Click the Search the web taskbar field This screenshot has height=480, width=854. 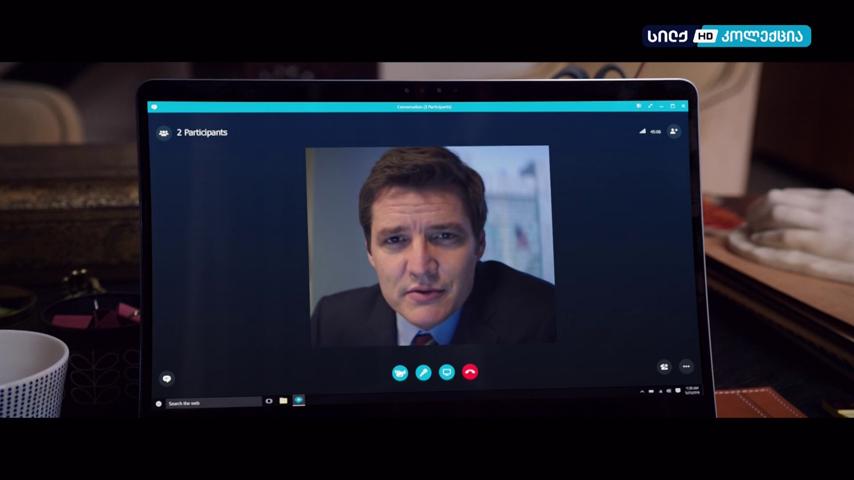pyautogui.click(x=213, y=403)
